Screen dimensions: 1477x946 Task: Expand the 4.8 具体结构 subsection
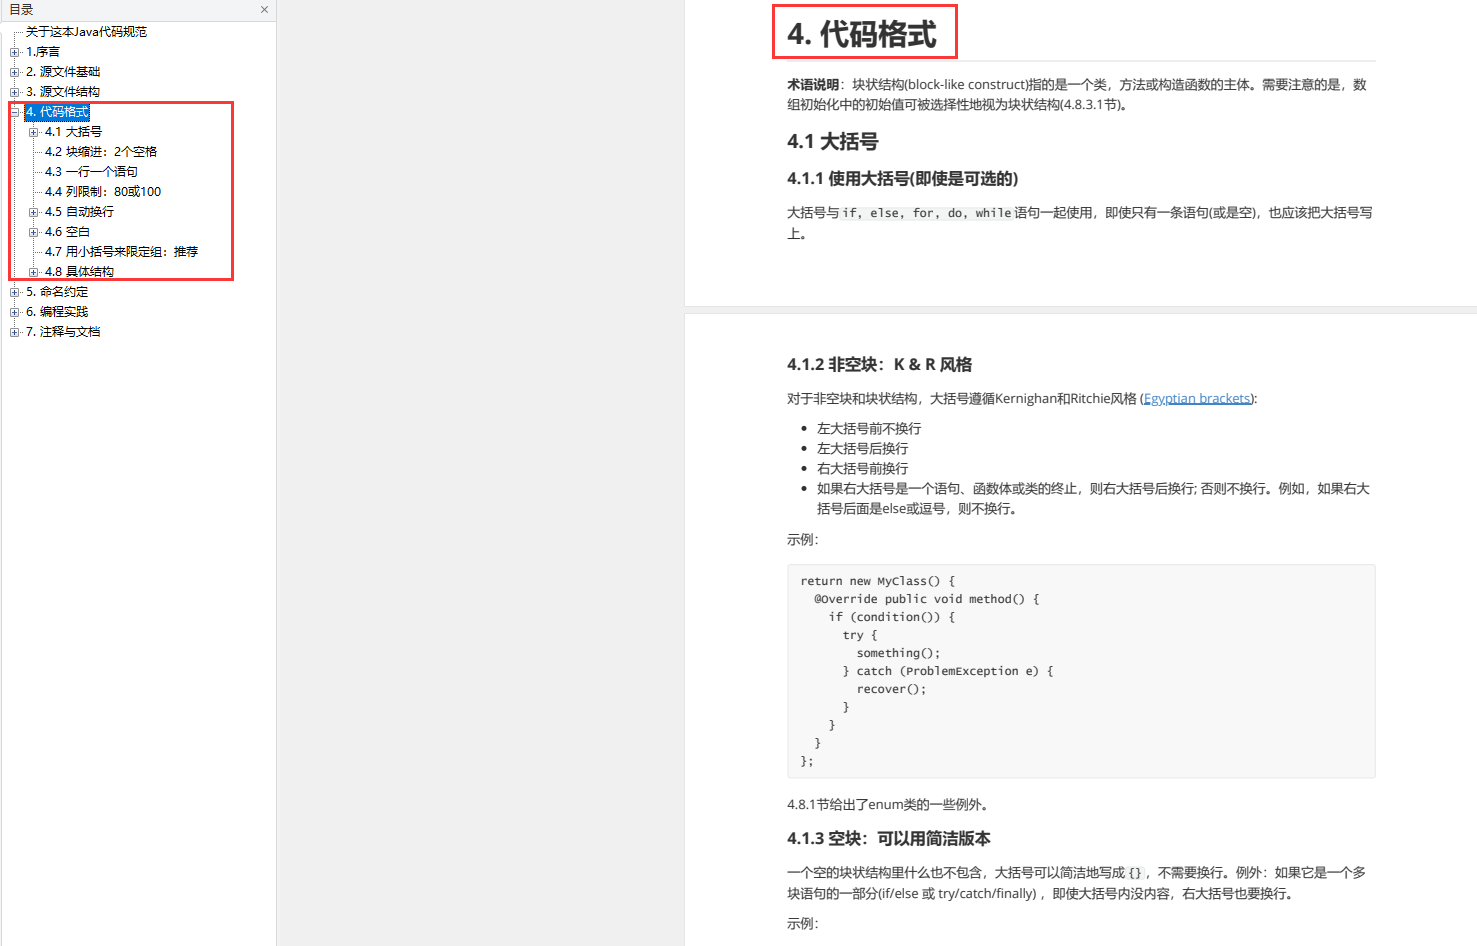[x=33, y=272]
